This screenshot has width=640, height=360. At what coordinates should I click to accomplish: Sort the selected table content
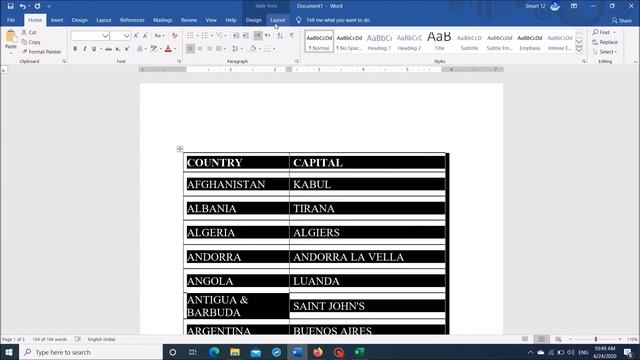(x=280, y=36)
